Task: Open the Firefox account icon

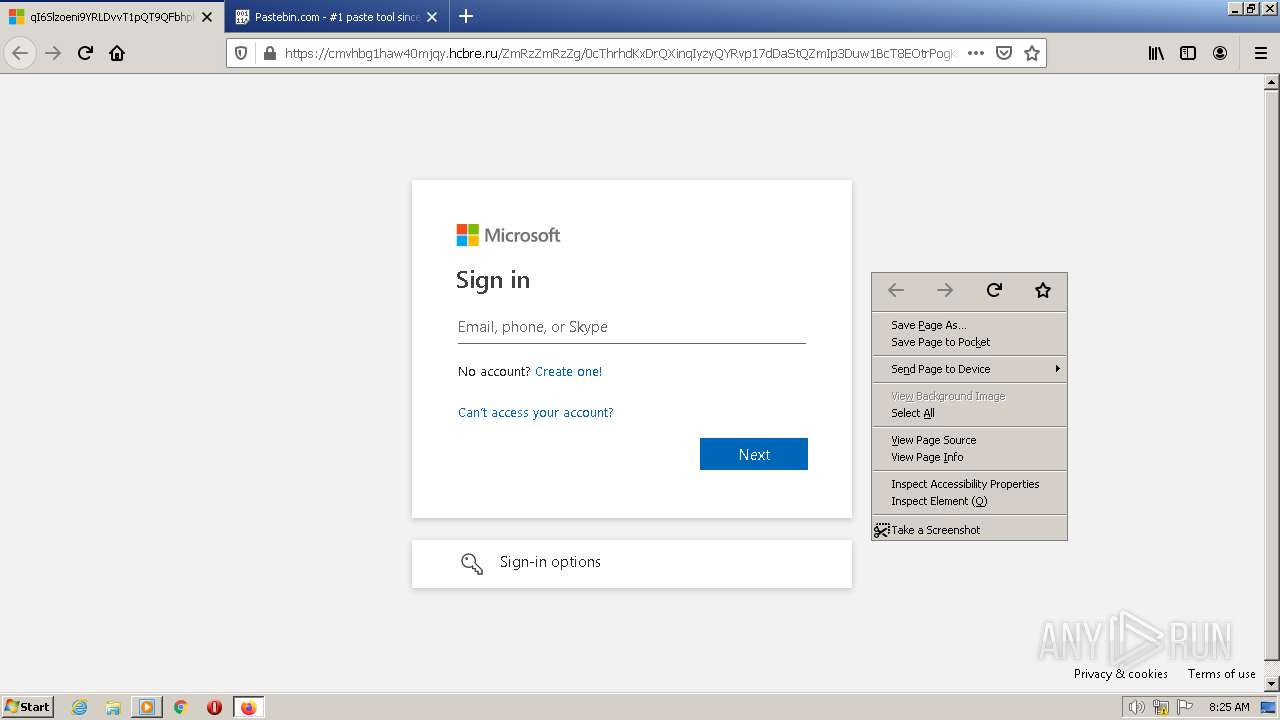Action: point(1220,53)
